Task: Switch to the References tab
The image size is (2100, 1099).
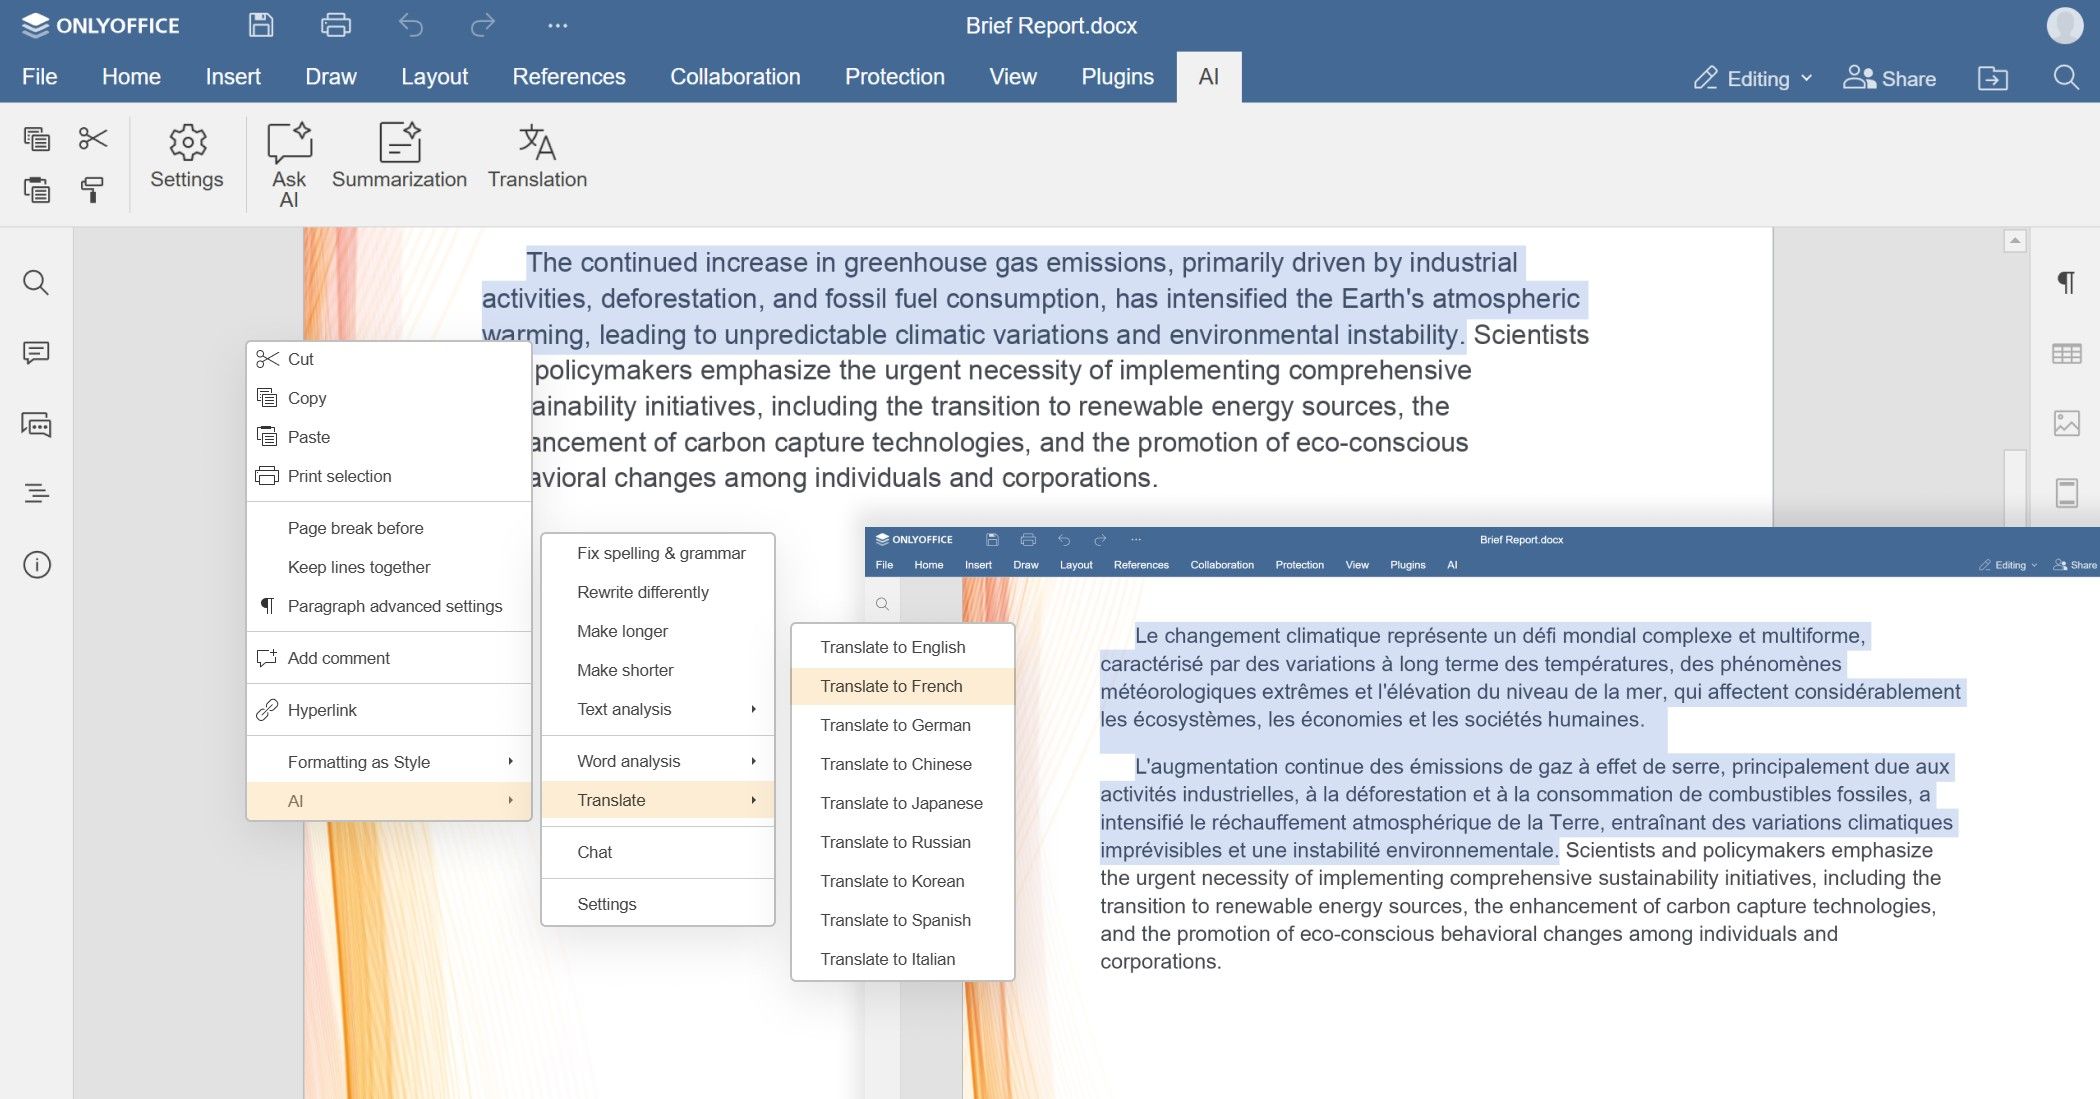Action: point(569,77)
